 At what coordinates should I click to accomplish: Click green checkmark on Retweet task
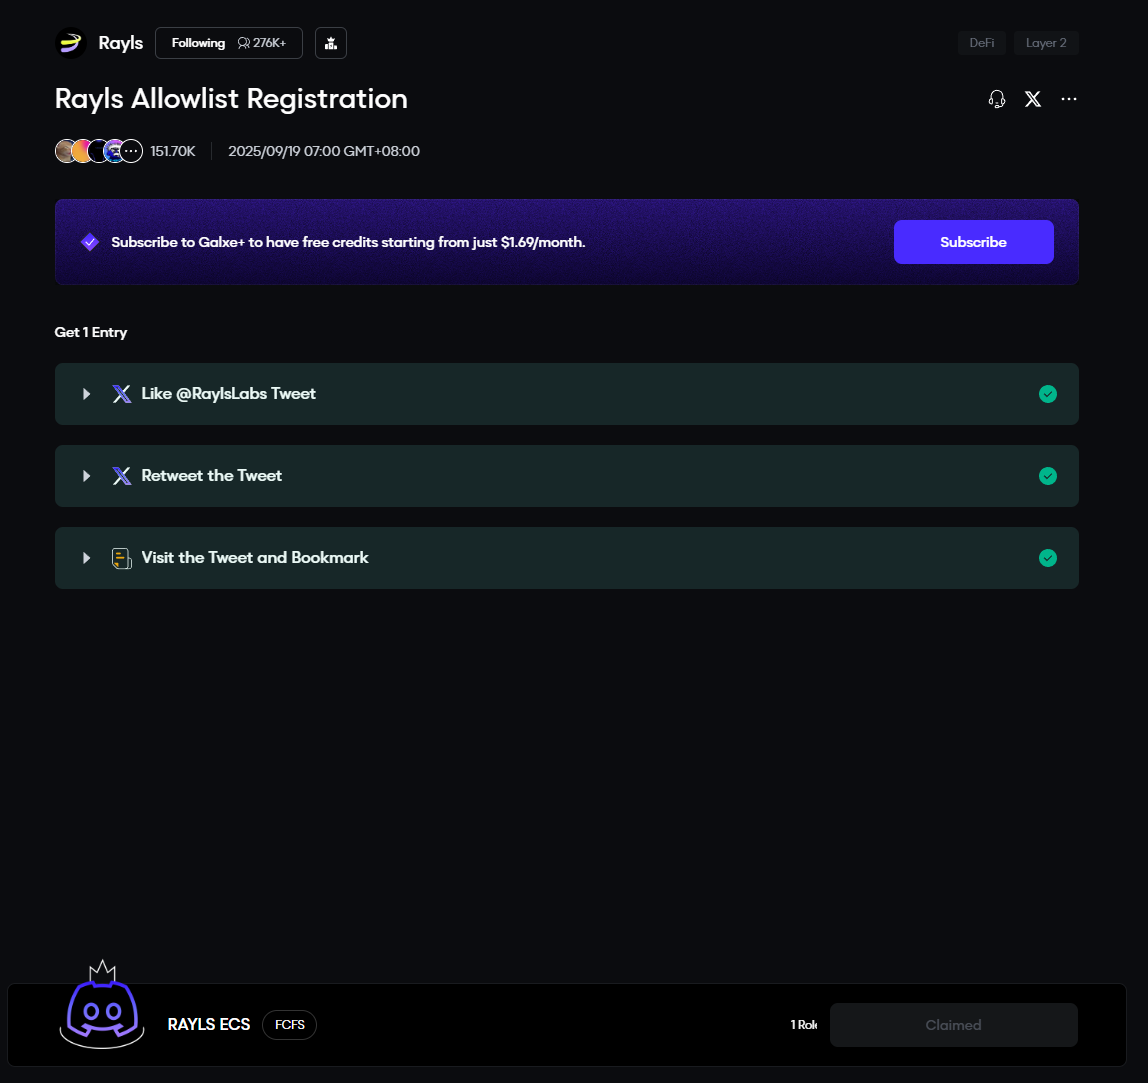(1047, 476)
